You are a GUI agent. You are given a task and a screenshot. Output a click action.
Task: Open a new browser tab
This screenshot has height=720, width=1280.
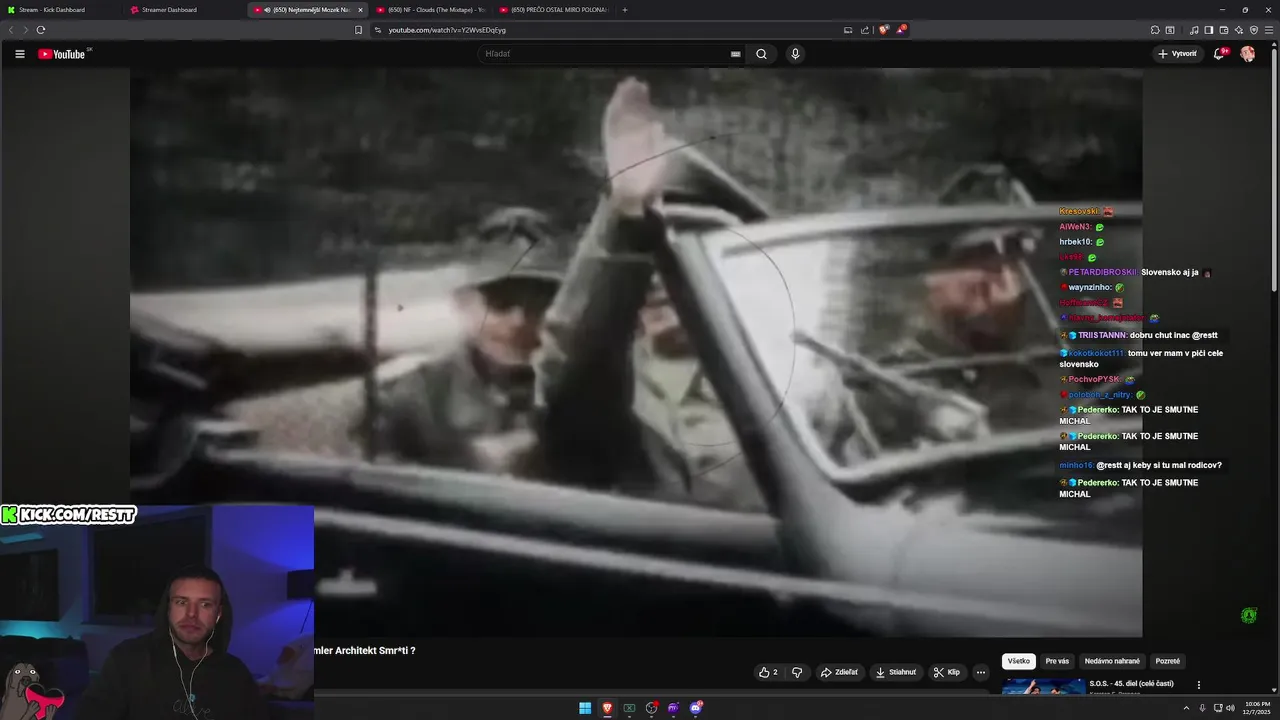click(625, 10)
